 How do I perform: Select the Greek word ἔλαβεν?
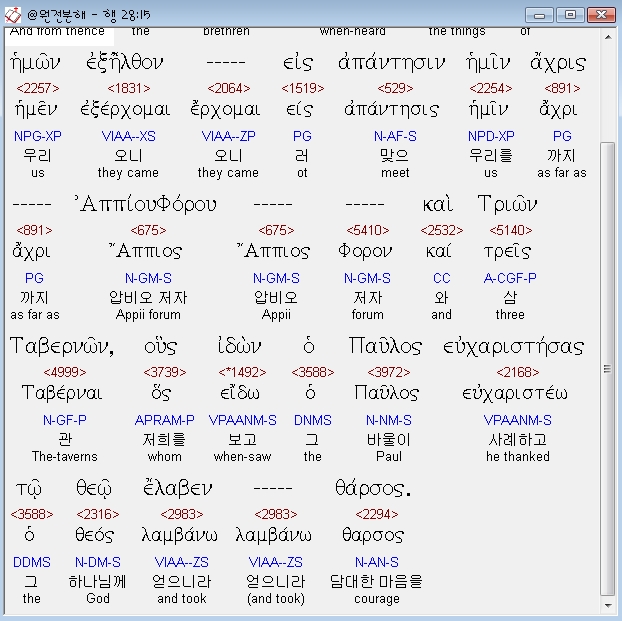click(x=178, y=488)
